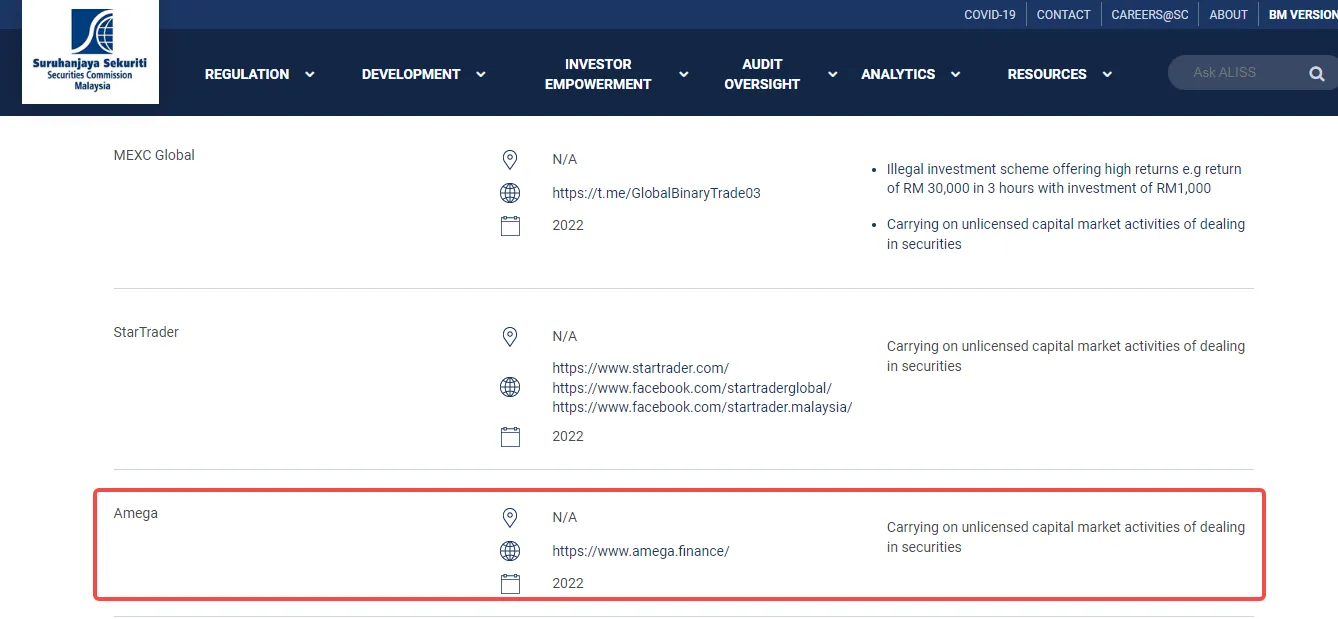Visit the CAREERS@SC link
The width and height of the screenshot is (1338, 619).
pos(1150,15)
